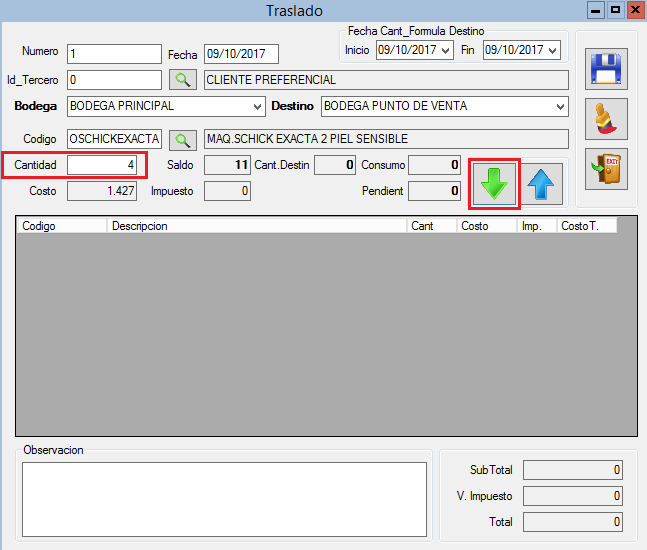Click the Fecha date field
The image size is (647, 550).
[x=240, y=54]
